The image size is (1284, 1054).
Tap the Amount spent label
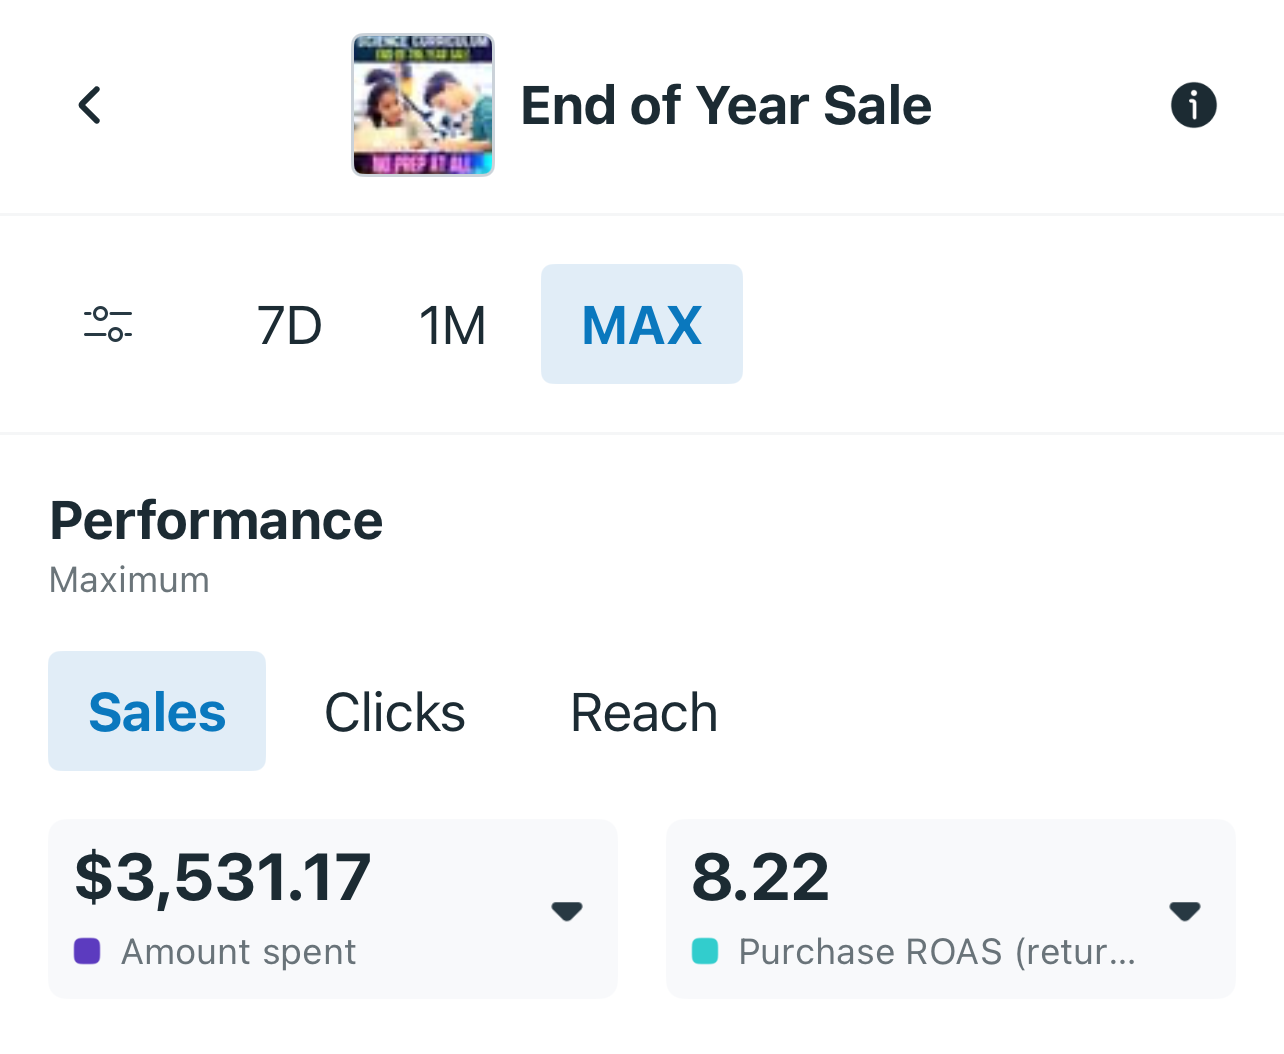pyautogui.click(x=238, y=952)
